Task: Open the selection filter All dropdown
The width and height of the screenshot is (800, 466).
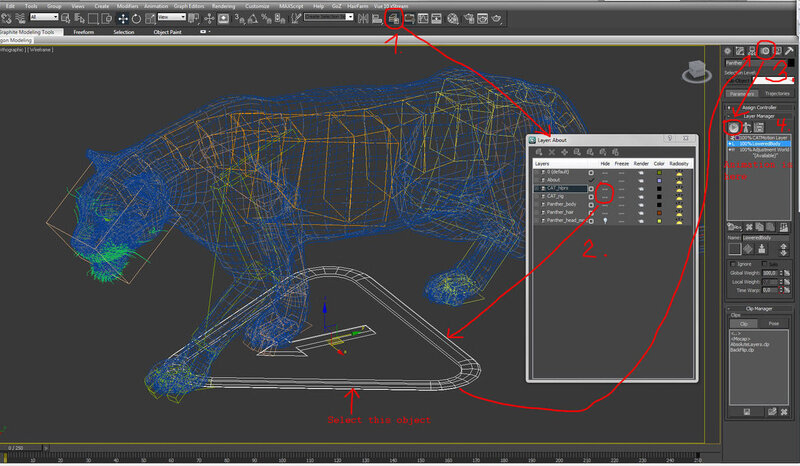Action: [x=45, y=18]
